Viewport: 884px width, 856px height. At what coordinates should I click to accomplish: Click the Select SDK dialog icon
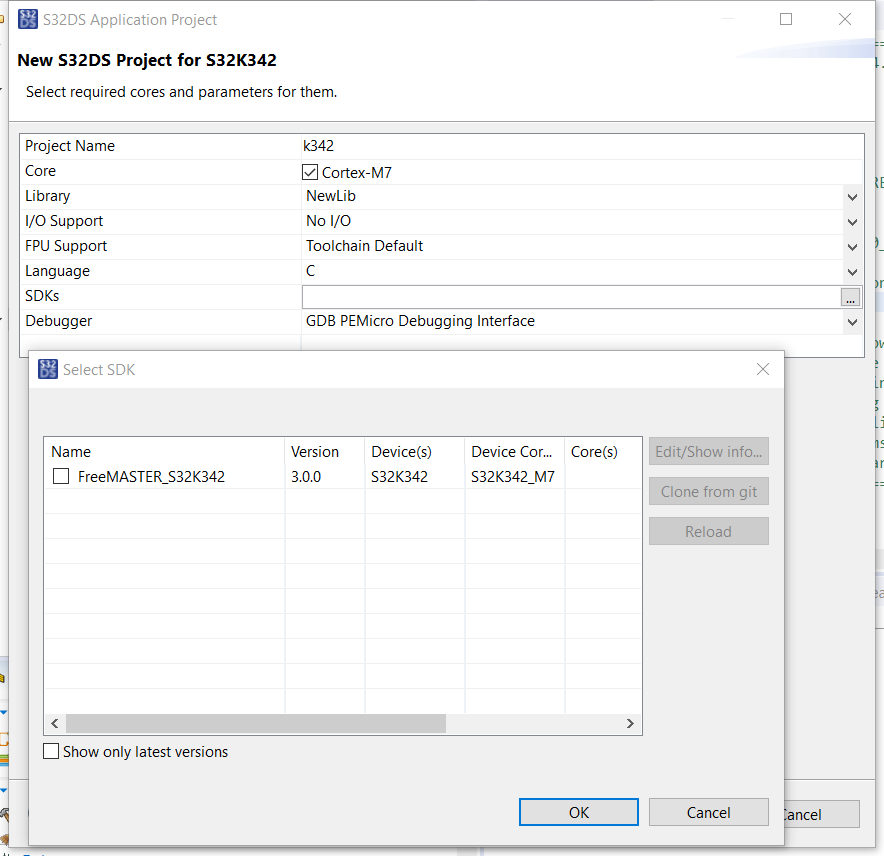pyautogui.click(x=47, y=369)
